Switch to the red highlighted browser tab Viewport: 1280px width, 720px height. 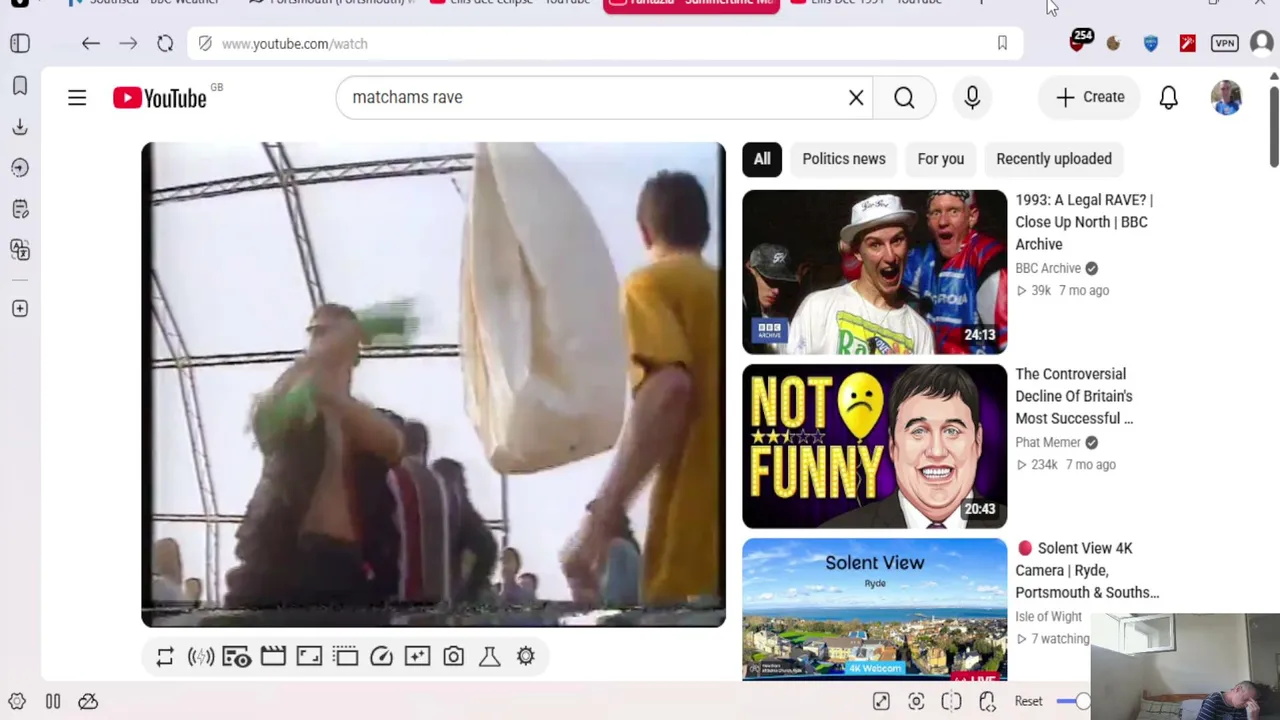(691, 5)
